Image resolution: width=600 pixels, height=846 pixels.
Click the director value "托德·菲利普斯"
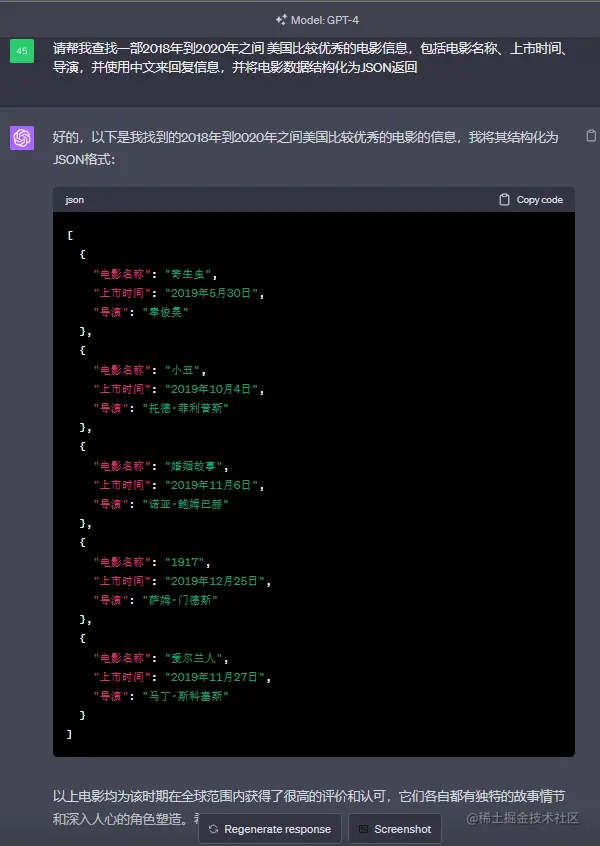point(186,408)
